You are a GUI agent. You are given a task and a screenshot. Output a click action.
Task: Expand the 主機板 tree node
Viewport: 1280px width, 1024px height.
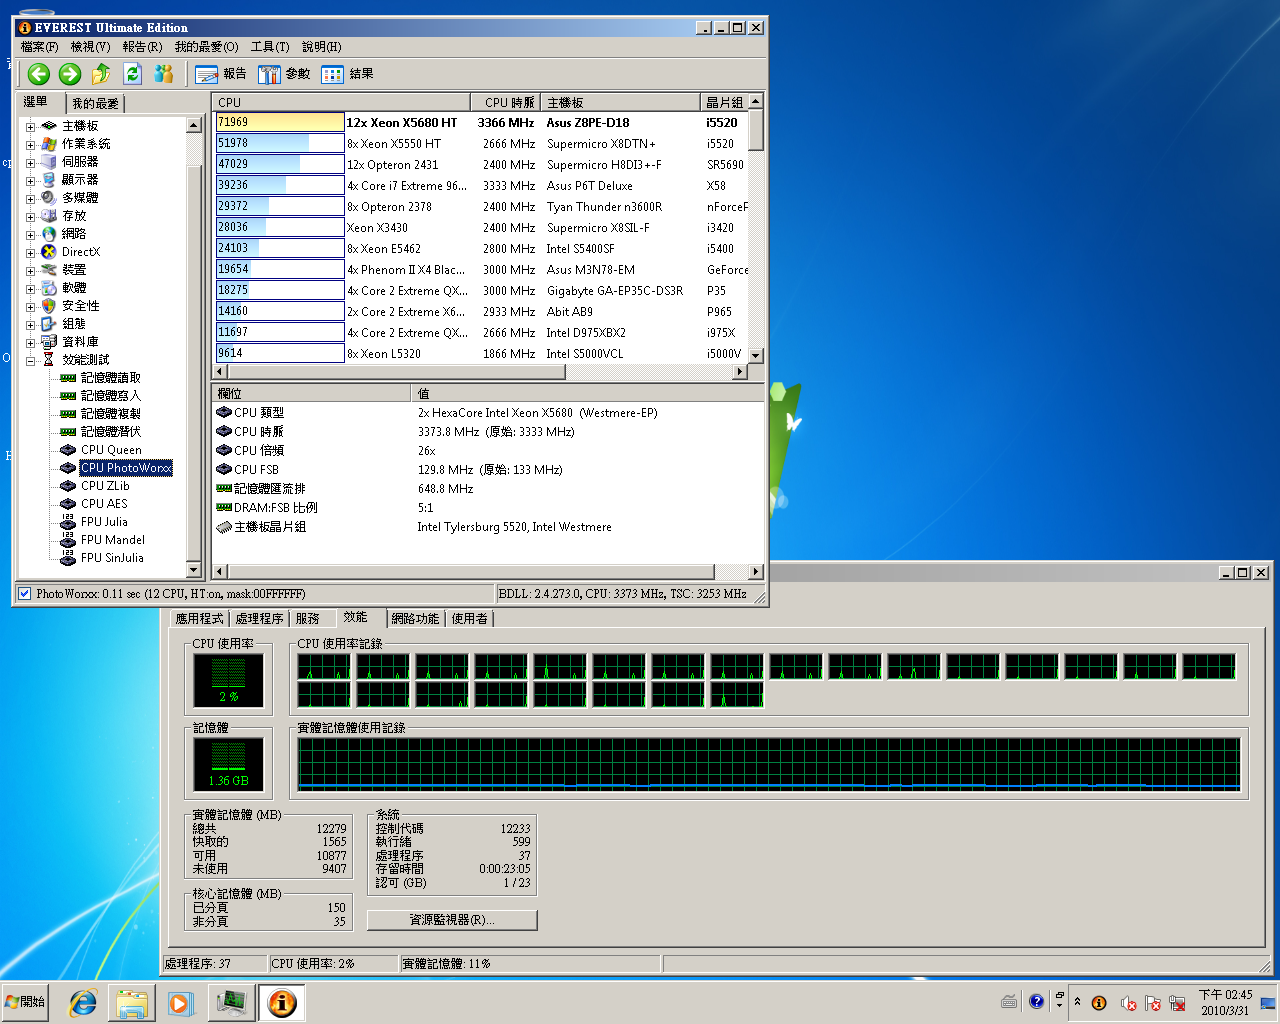[30, 127]
